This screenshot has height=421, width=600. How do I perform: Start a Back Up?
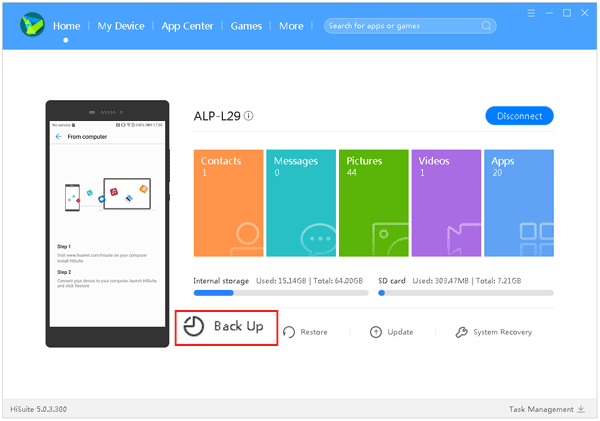227,328
